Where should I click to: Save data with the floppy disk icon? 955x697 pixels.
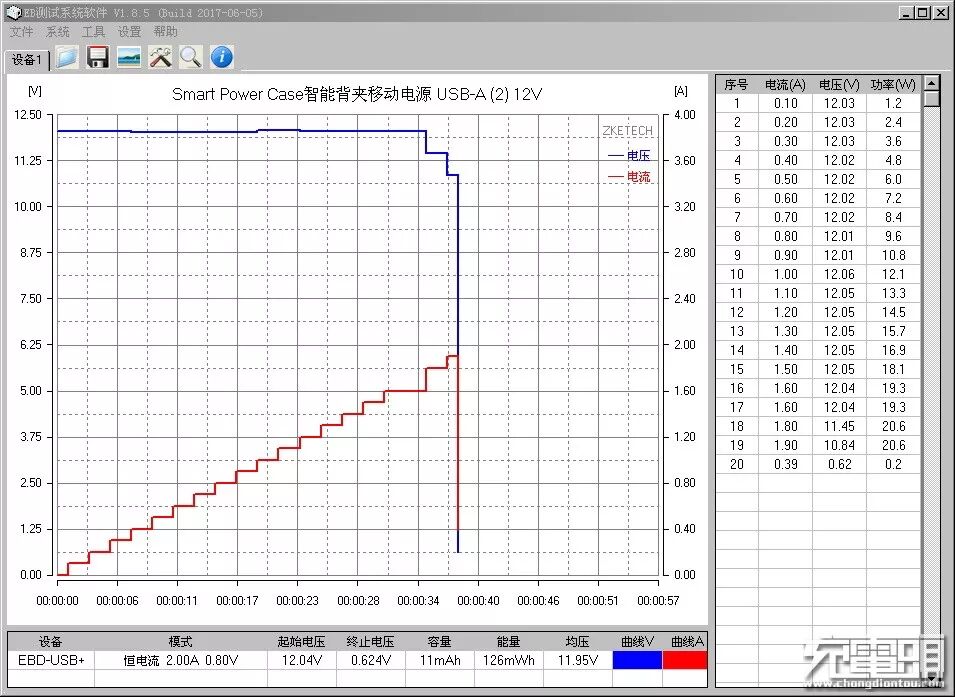(x=97, y=57)
